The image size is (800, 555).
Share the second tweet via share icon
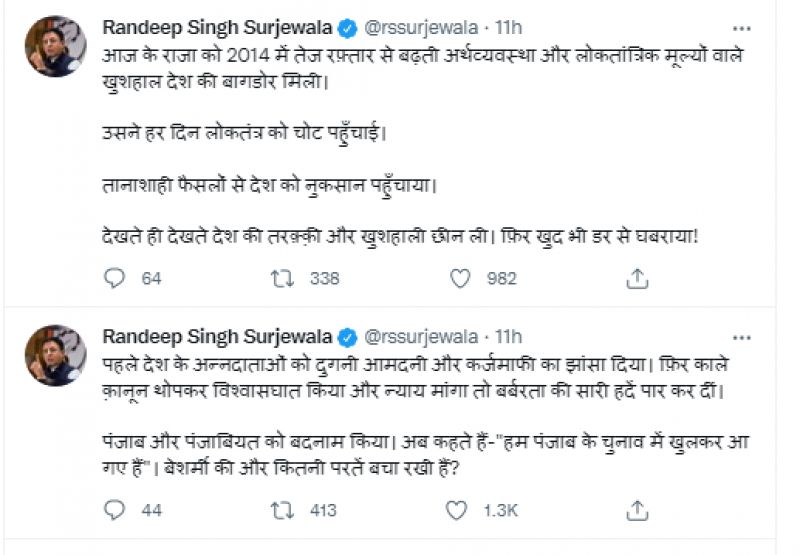[x=637, y=510]
